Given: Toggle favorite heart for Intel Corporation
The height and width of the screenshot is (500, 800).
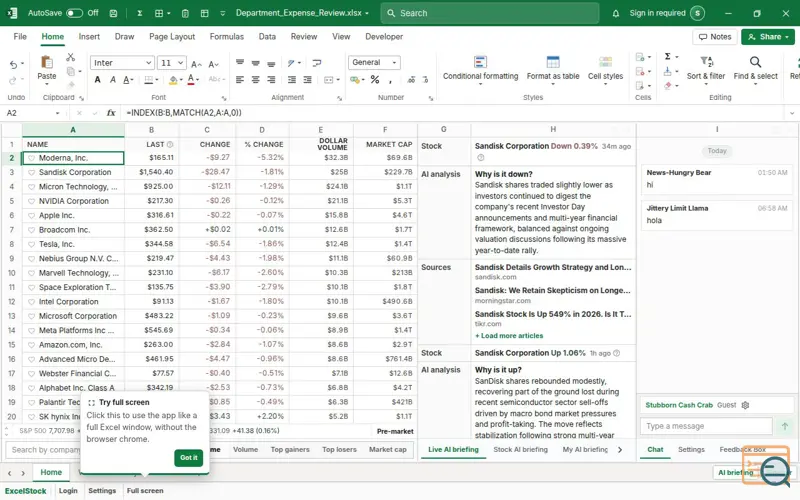Looking at the screenshot, I should tap(32, 302).
